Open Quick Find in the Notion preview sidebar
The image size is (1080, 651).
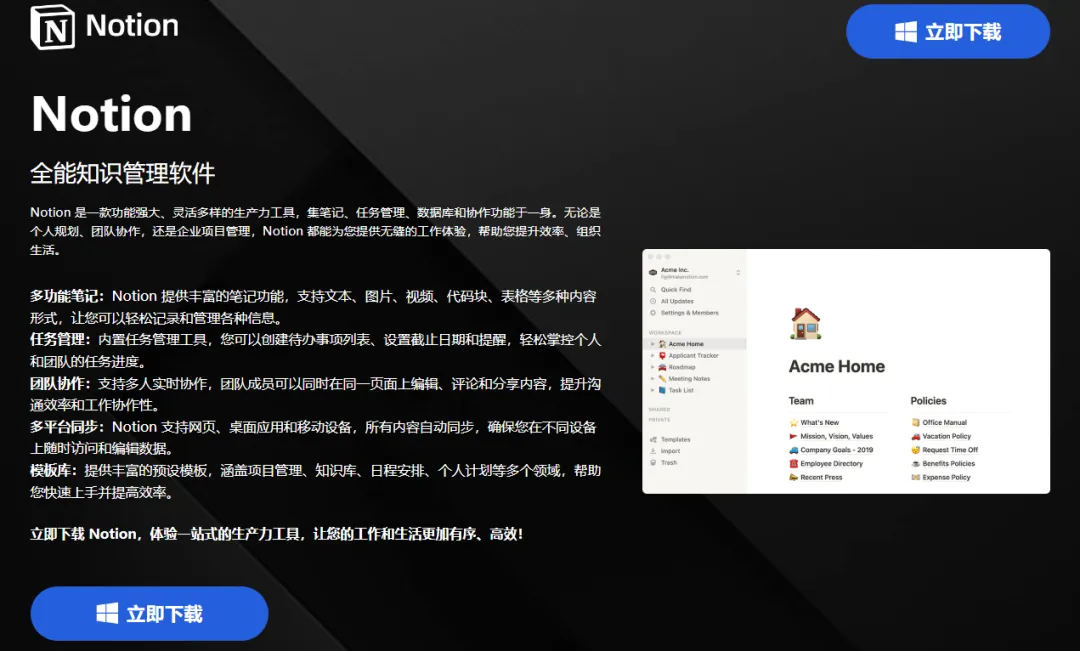coord(670,289)
